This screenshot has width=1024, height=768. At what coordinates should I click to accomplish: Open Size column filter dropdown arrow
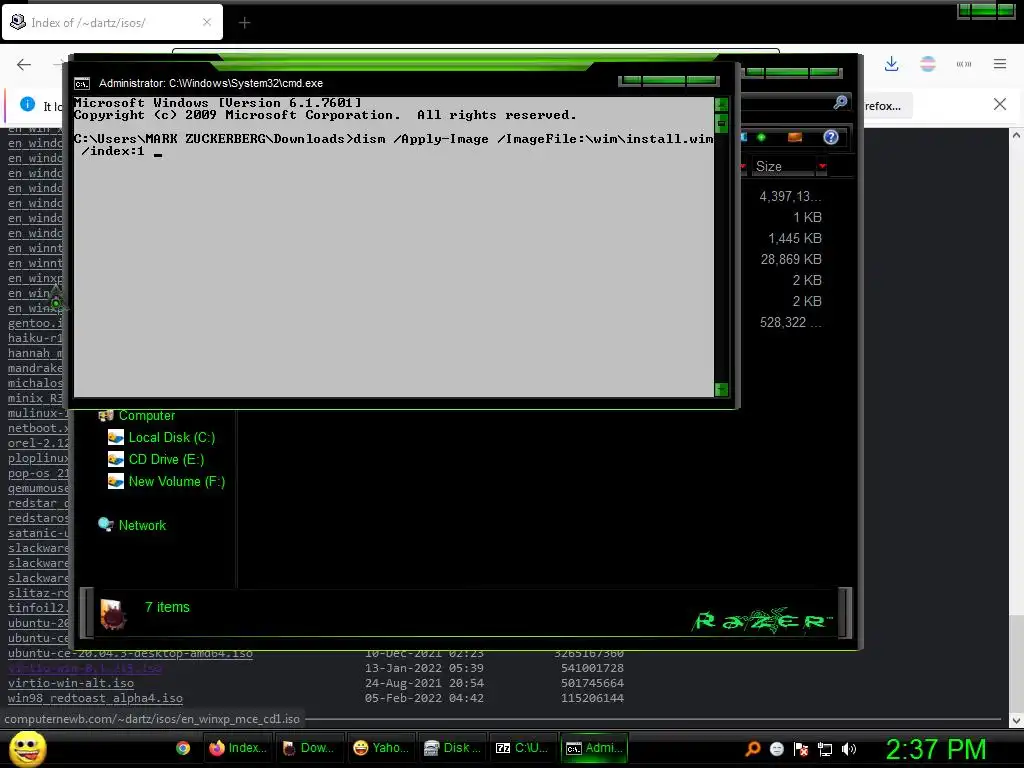point(822,167)
